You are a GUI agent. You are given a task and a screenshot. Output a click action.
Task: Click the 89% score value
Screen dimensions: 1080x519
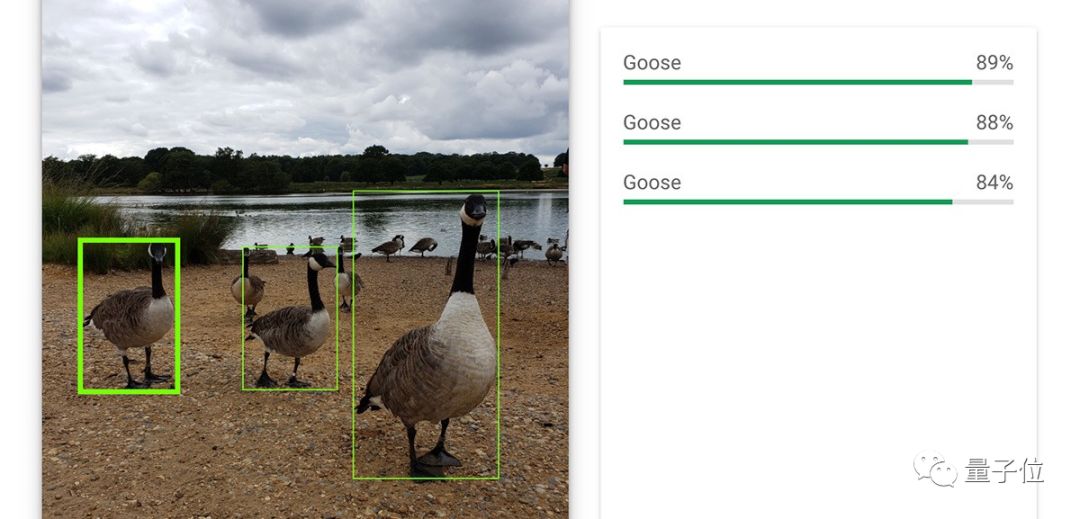[x=994, y=63]
